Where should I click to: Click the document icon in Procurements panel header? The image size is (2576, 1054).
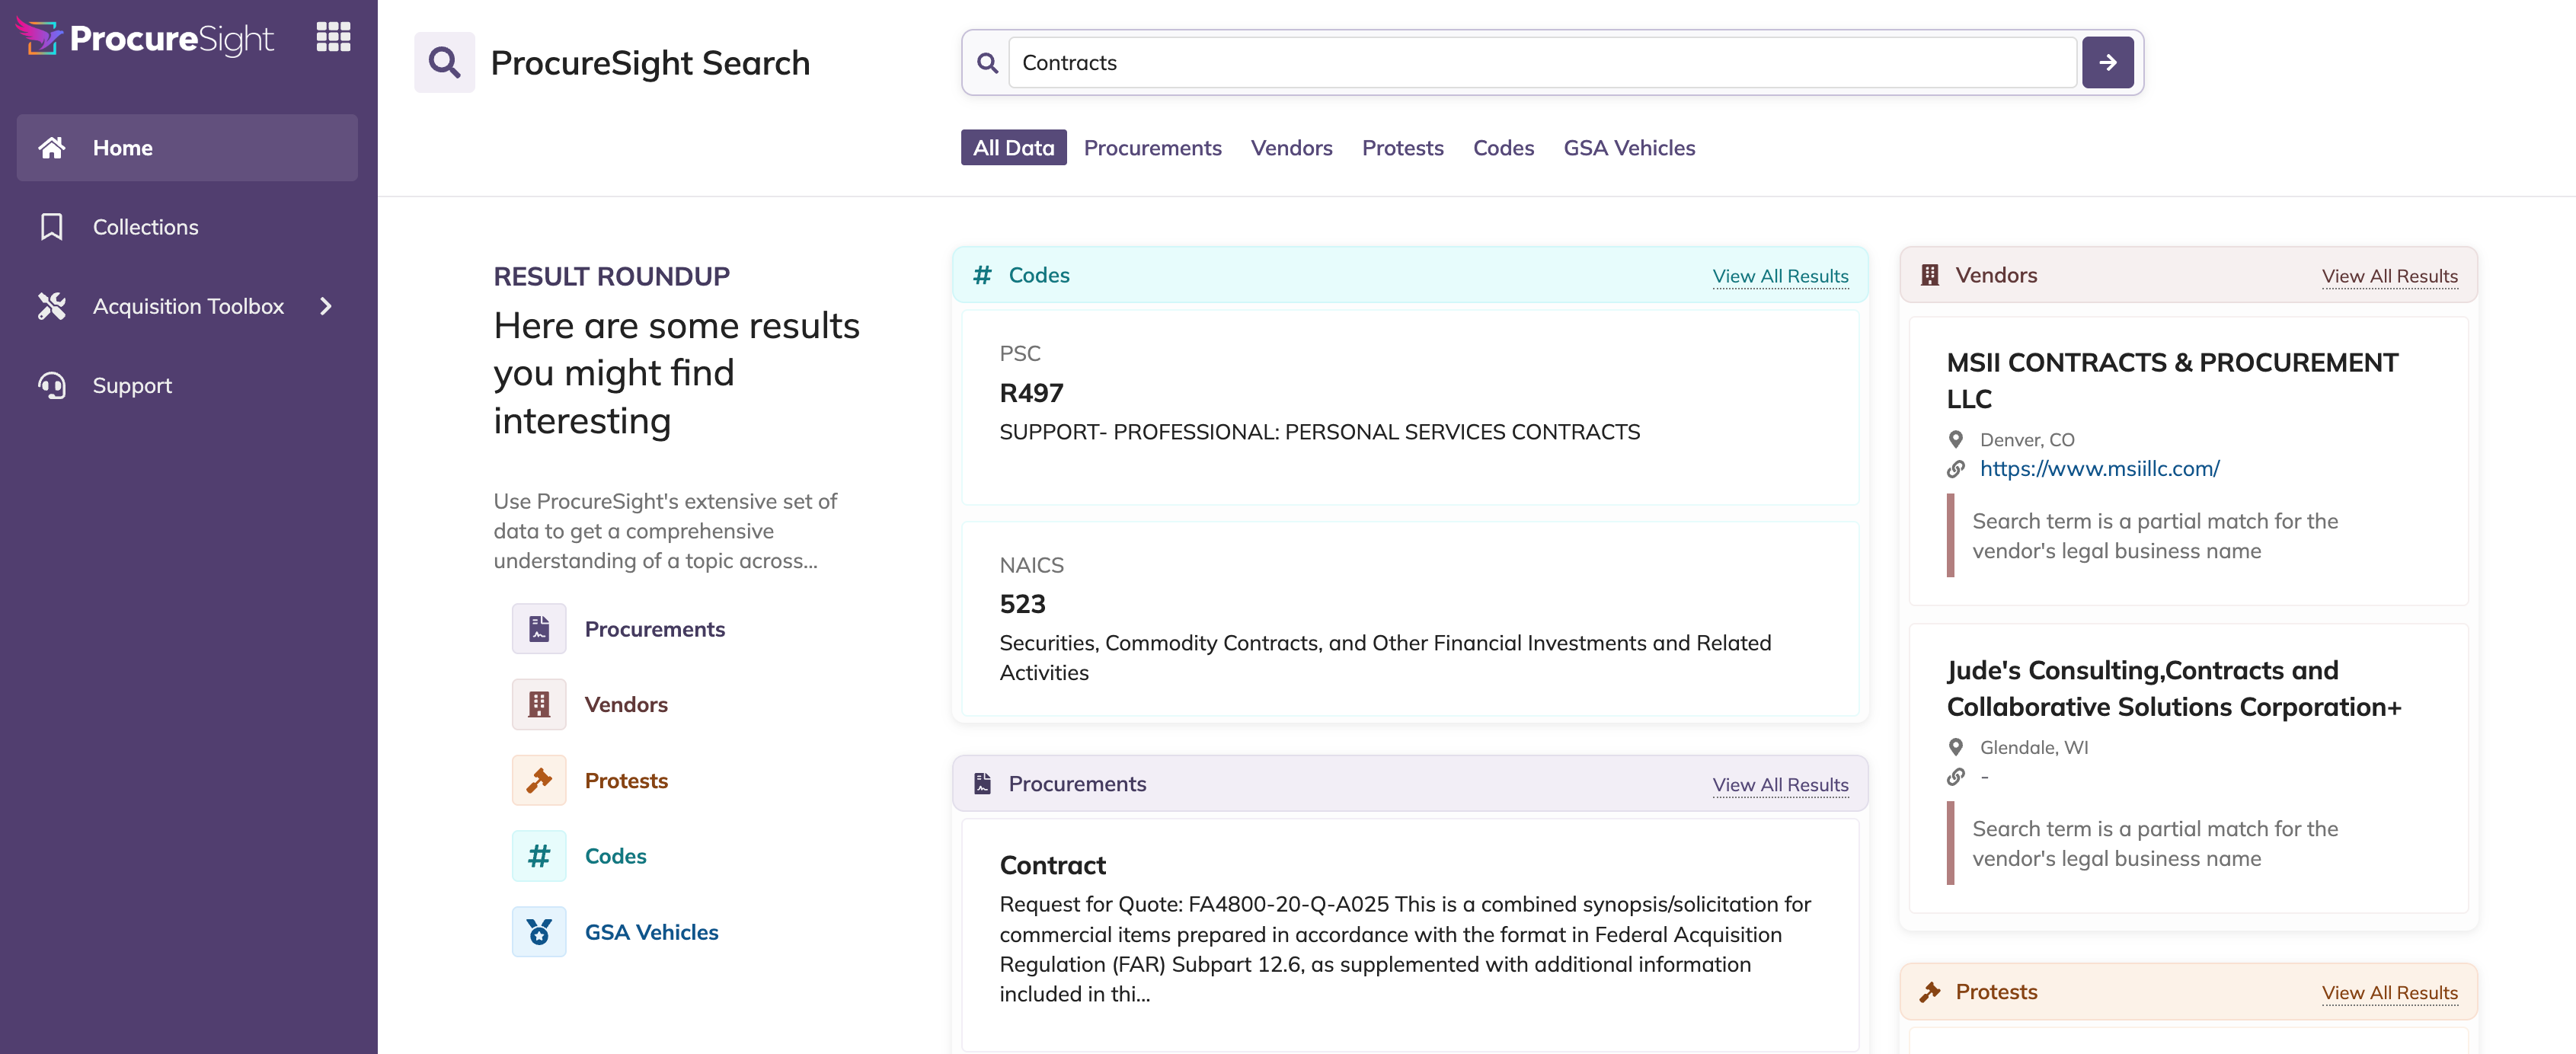(982, 784)
